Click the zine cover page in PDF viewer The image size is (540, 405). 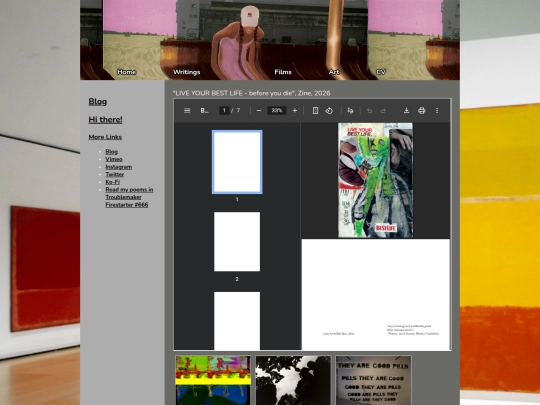[x=375, y=180]
